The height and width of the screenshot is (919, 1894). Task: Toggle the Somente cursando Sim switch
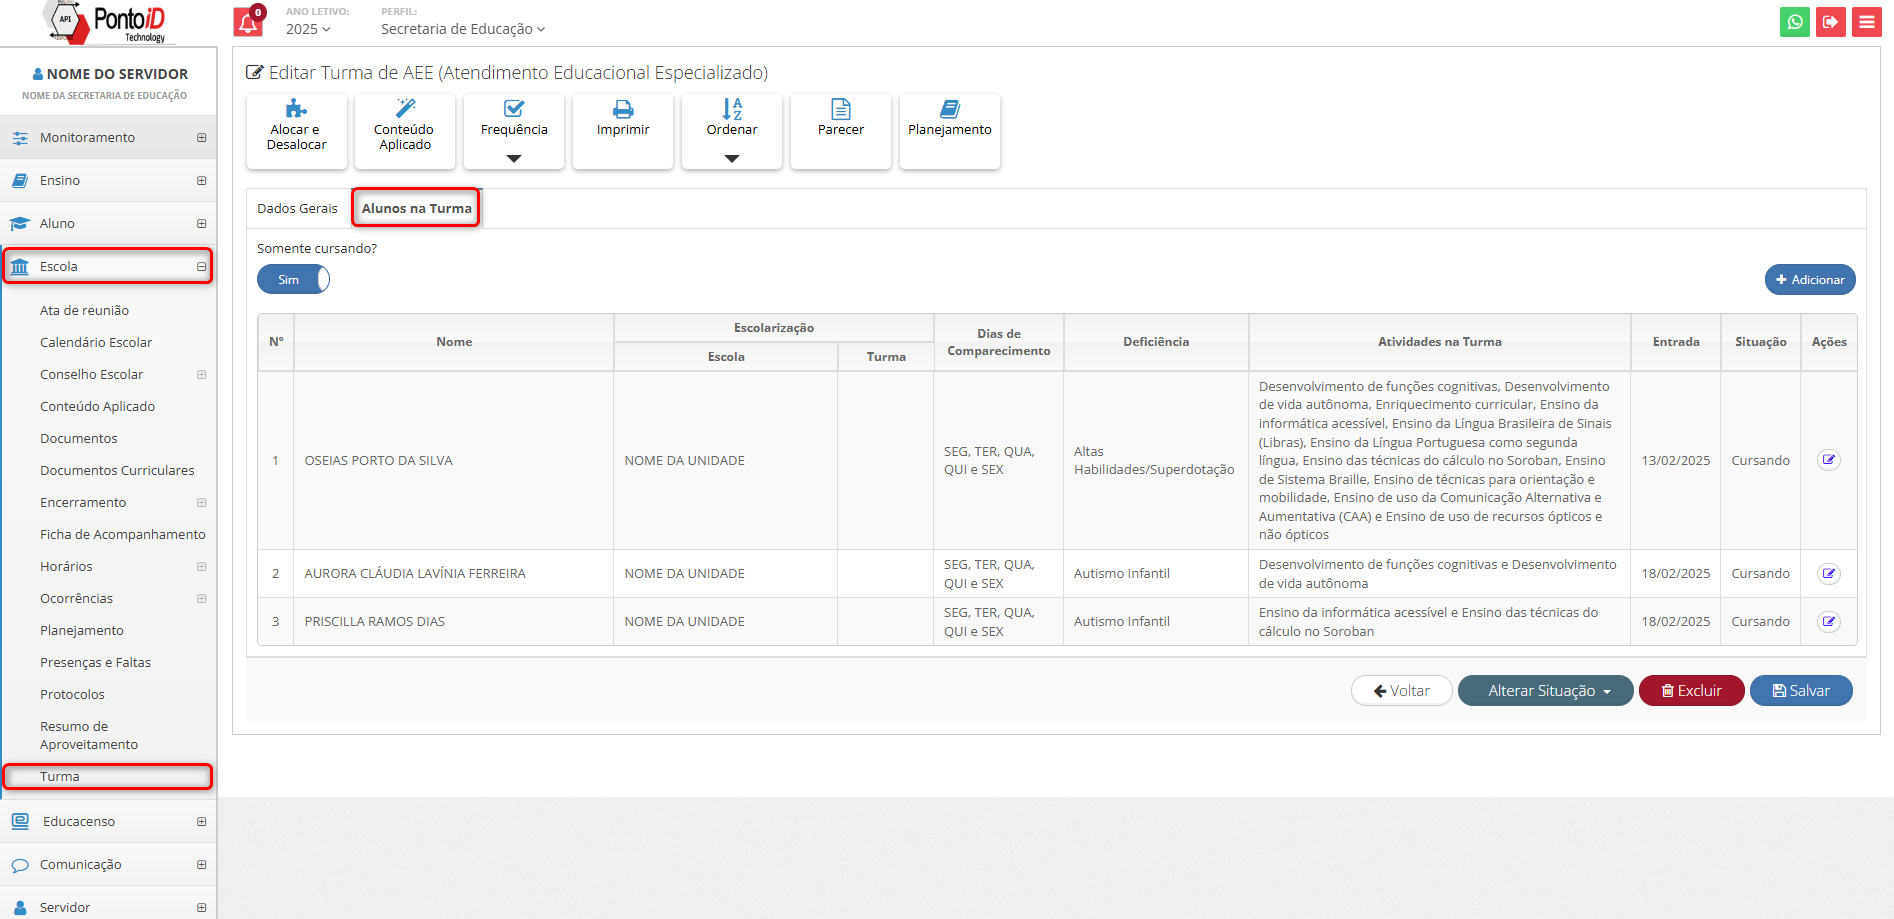pyautogui.click(x=293, y=279)
